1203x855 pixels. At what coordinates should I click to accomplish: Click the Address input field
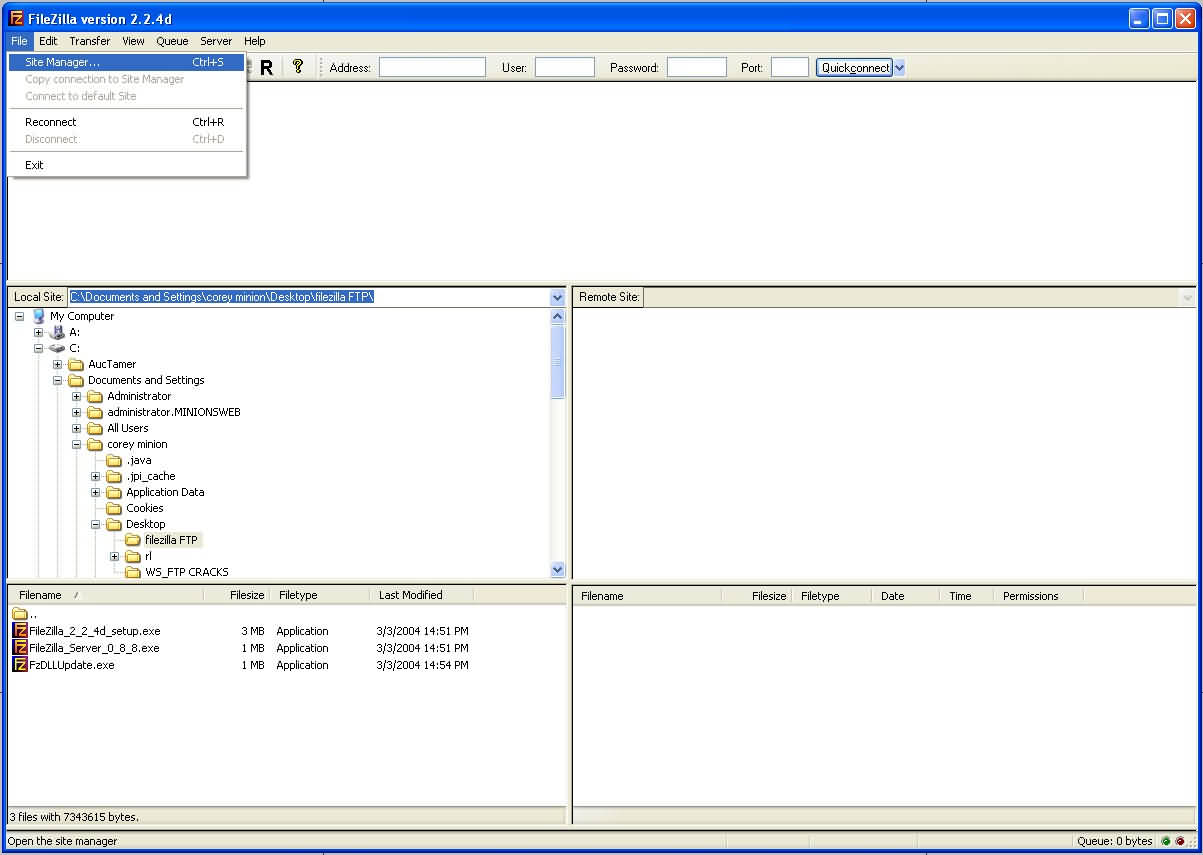[x=432, y=67]
